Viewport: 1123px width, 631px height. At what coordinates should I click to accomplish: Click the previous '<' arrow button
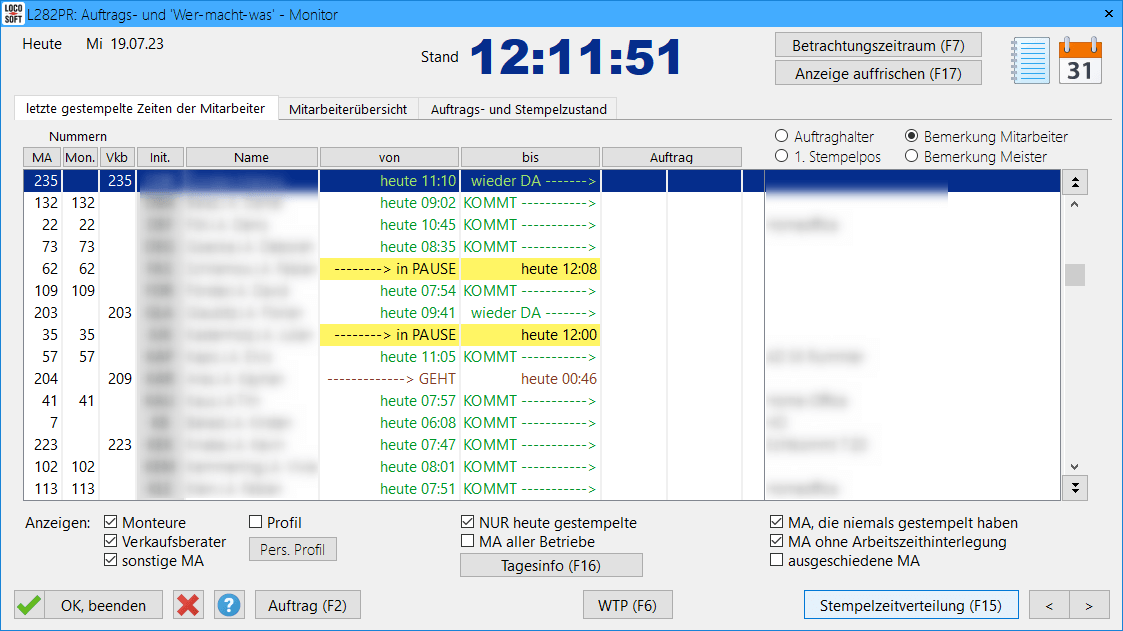point(1049,605)
